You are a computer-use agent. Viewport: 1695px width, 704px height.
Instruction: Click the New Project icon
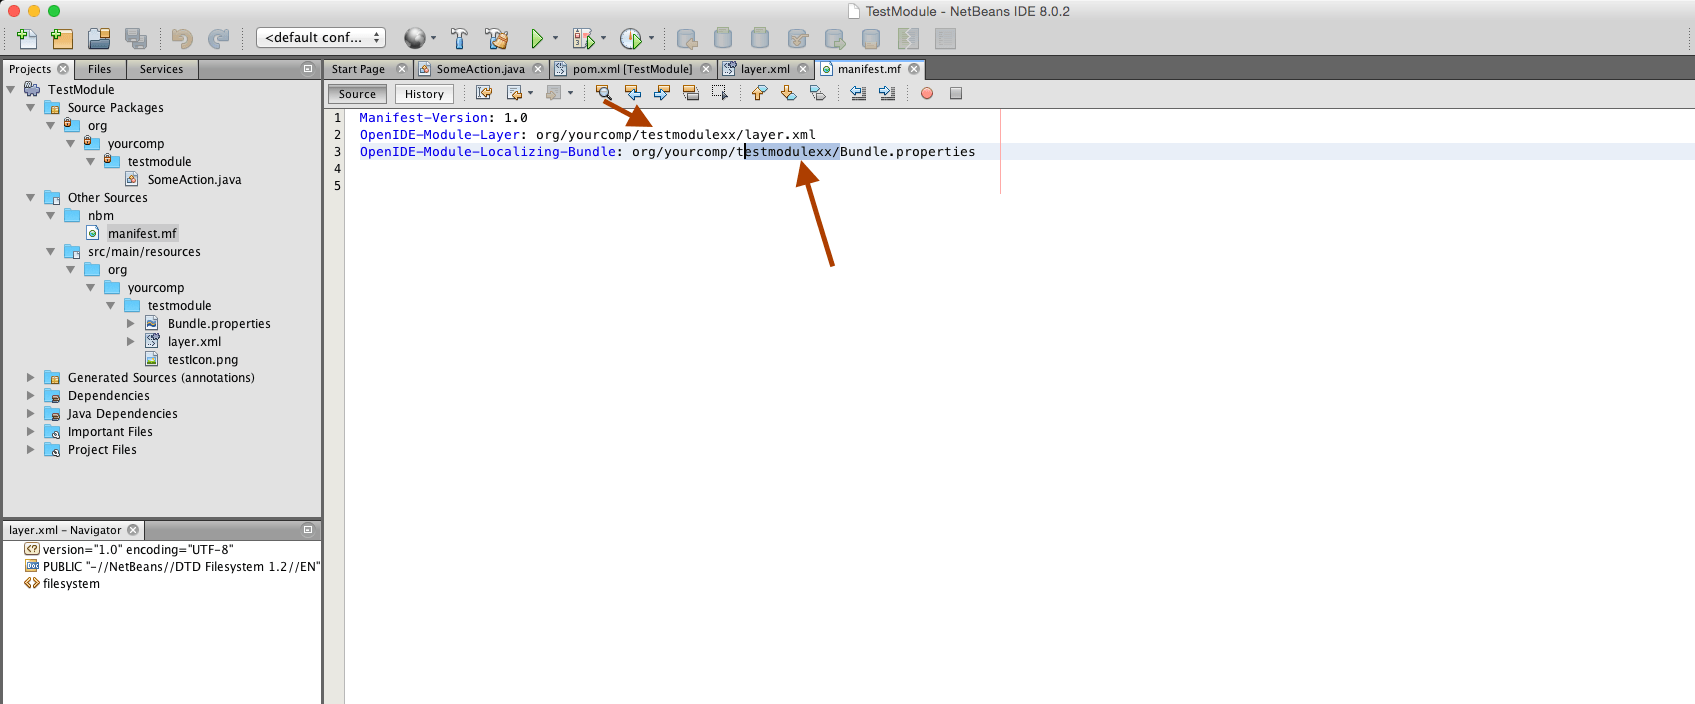62,39
